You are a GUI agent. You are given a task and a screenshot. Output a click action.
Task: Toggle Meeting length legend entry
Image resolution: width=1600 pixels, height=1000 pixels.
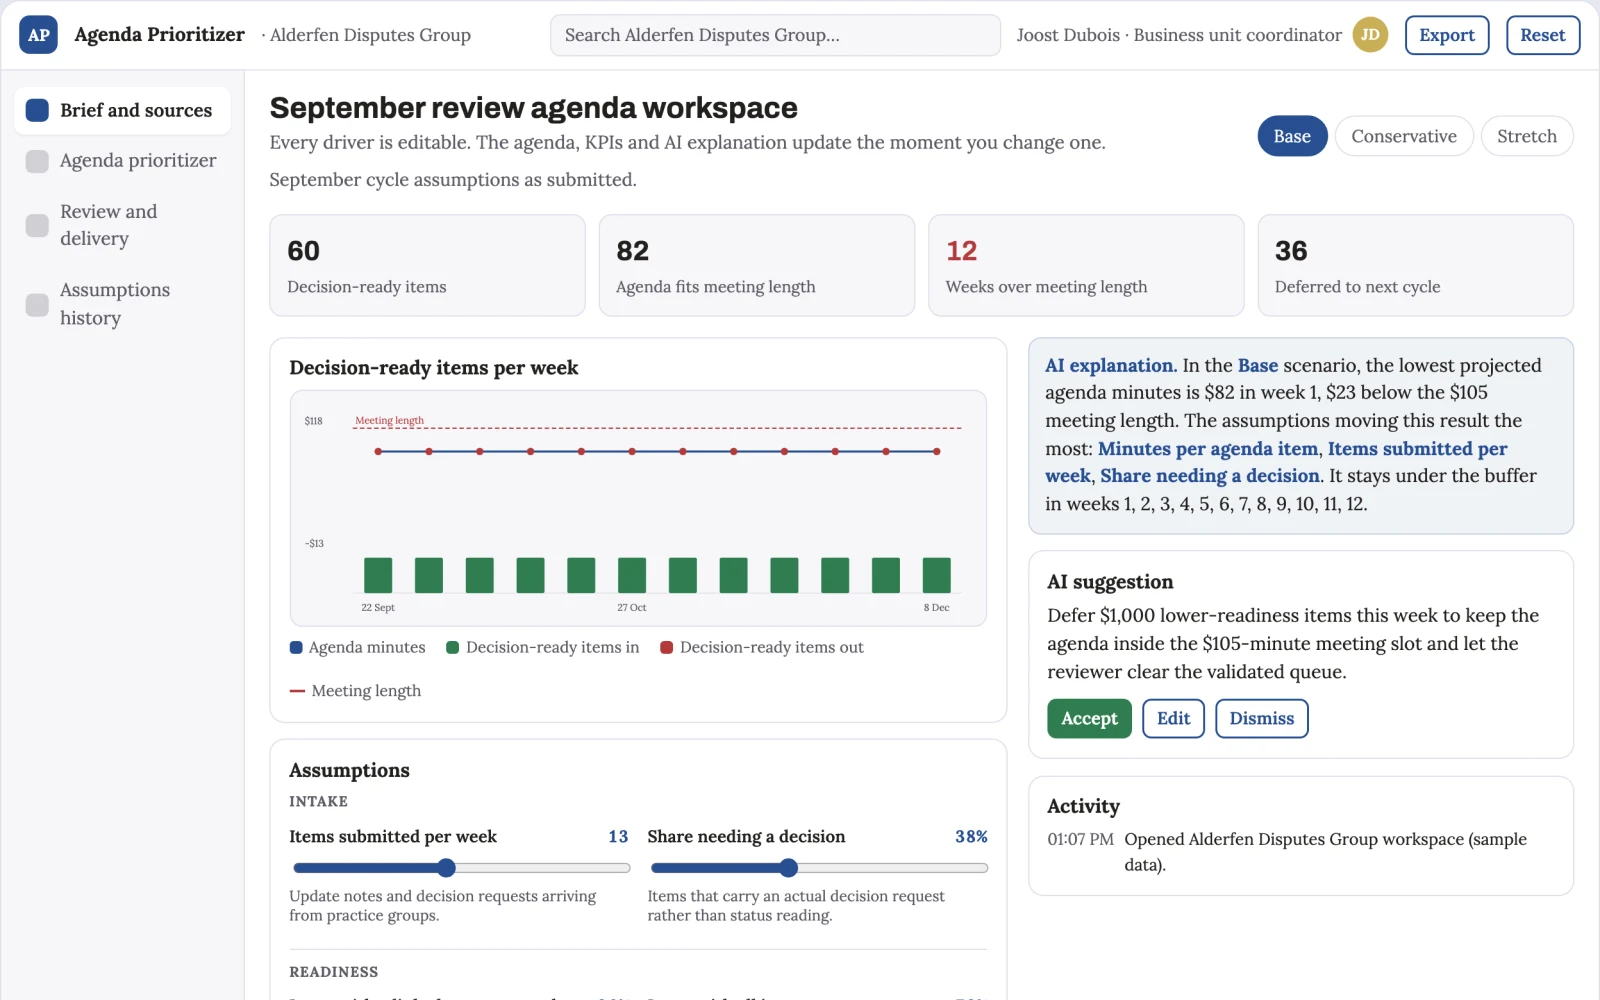[x=355, y=691]
